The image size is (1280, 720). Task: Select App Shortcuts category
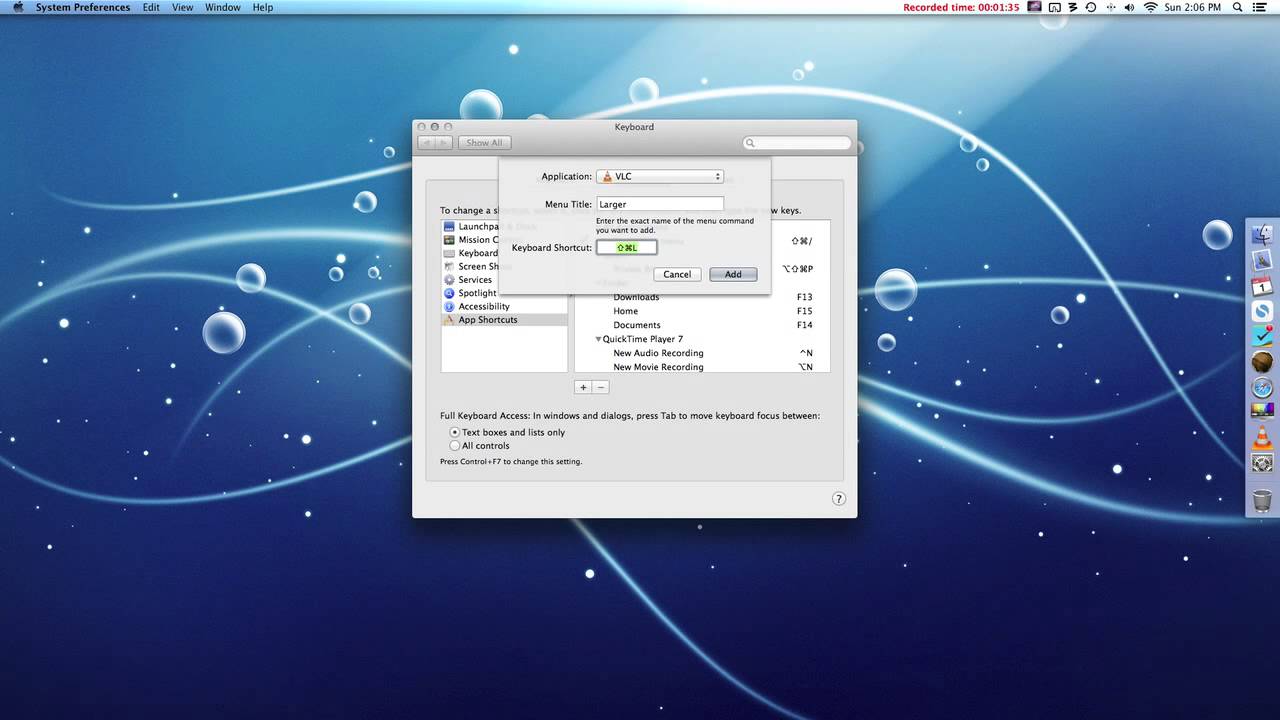[x=504, y=320]
